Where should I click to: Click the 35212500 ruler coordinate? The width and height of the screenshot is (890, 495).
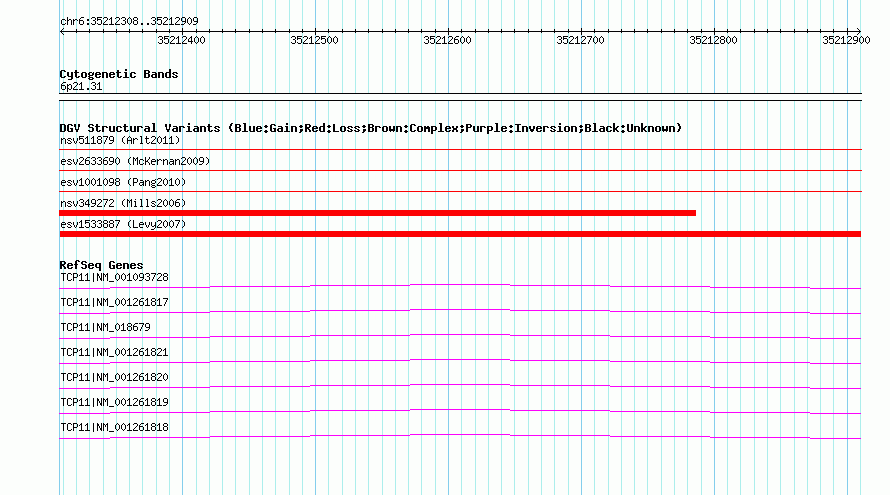click(x=314, y=40)
